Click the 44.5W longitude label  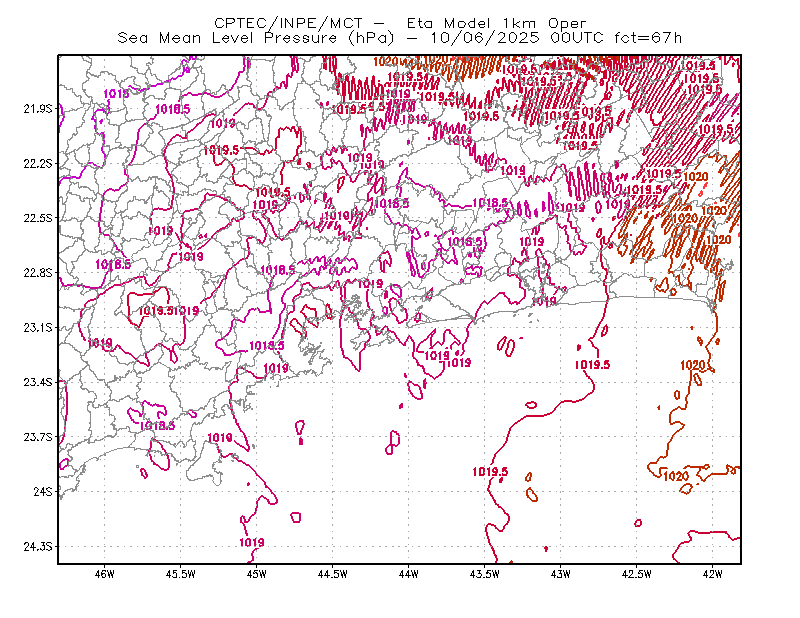tap(332, 574)
